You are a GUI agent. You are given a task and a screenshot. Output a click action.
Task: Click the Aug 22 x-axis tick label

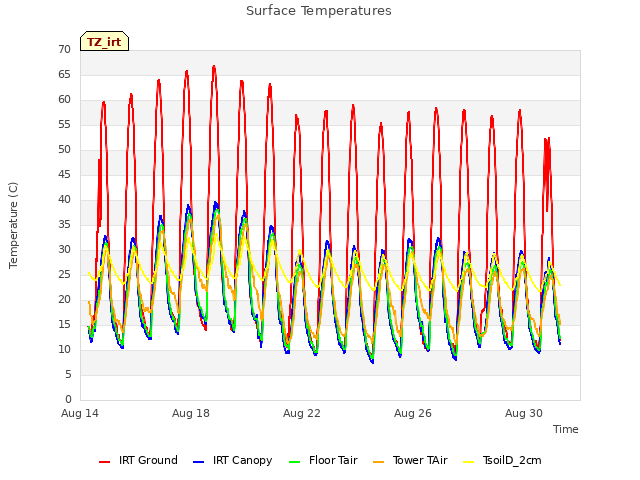302,413
